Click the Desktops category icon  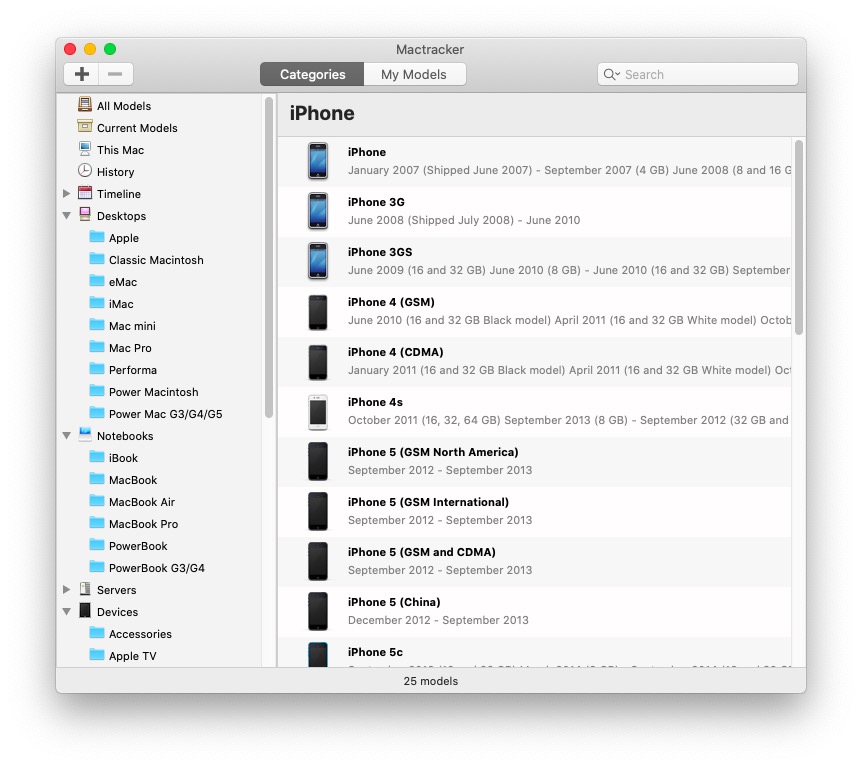(85, 214)
